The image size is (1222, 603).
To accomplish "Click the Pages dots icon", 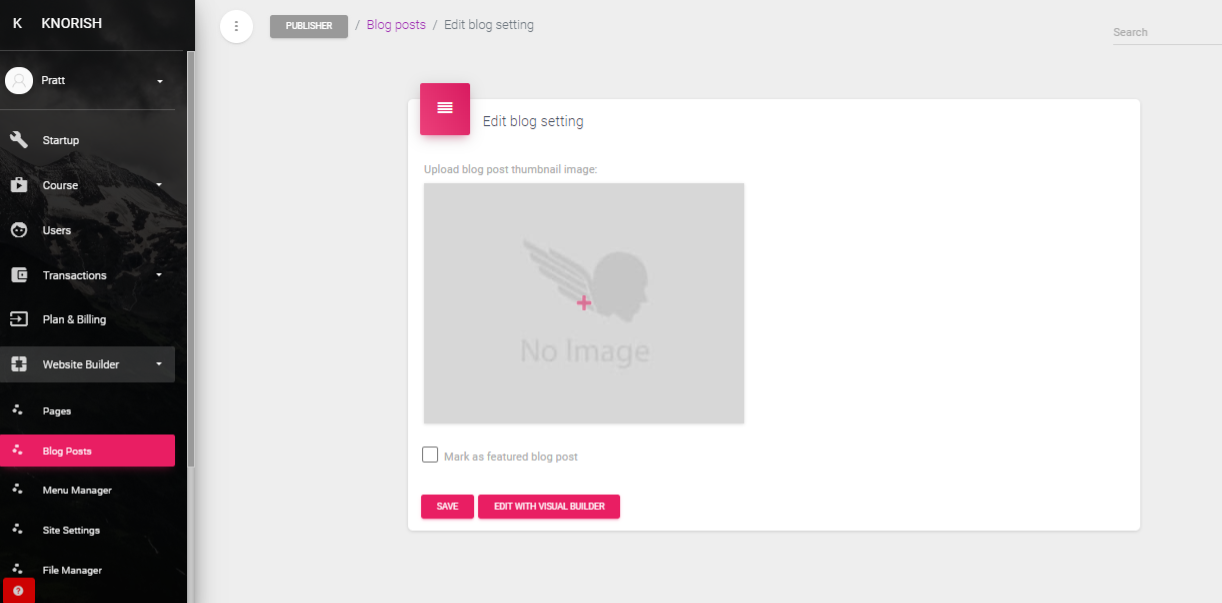I will [x=18, y=410].
